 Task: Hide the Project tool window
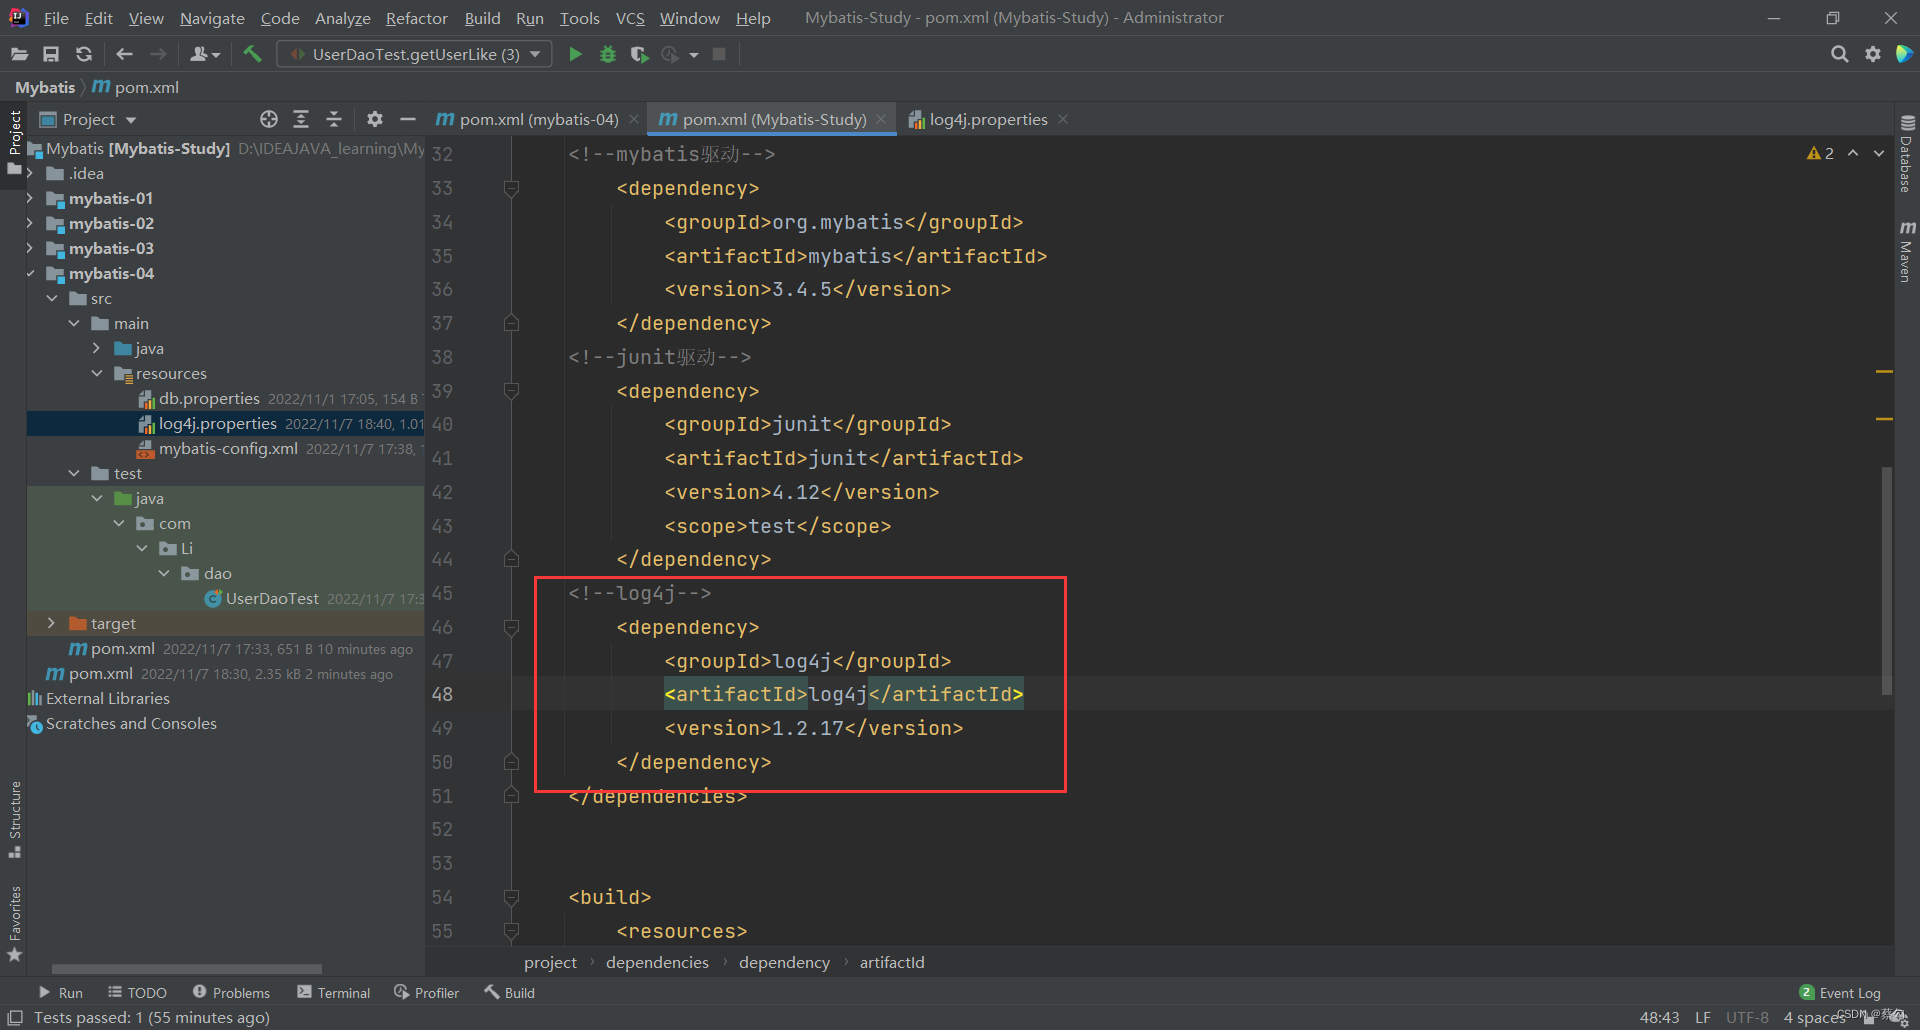click(x=407, y=119)
